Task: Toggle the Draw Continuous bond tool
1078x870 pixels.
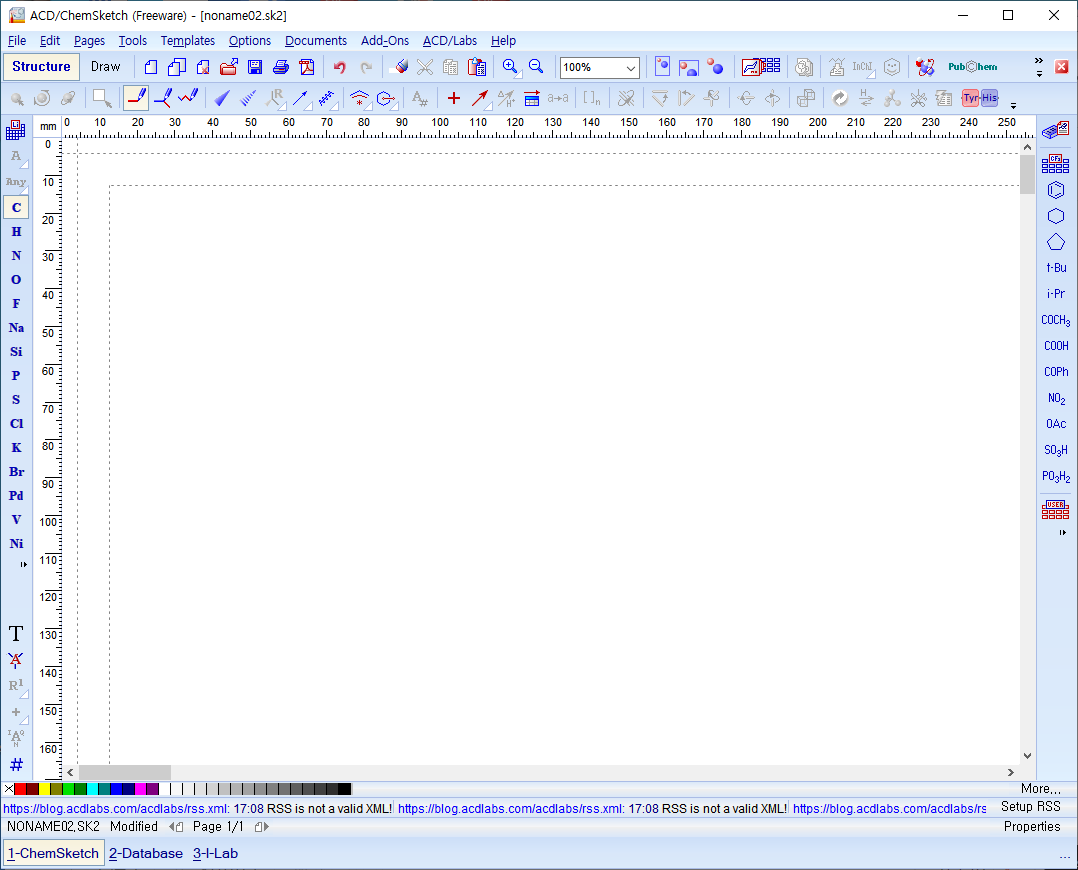Action: 163,98
